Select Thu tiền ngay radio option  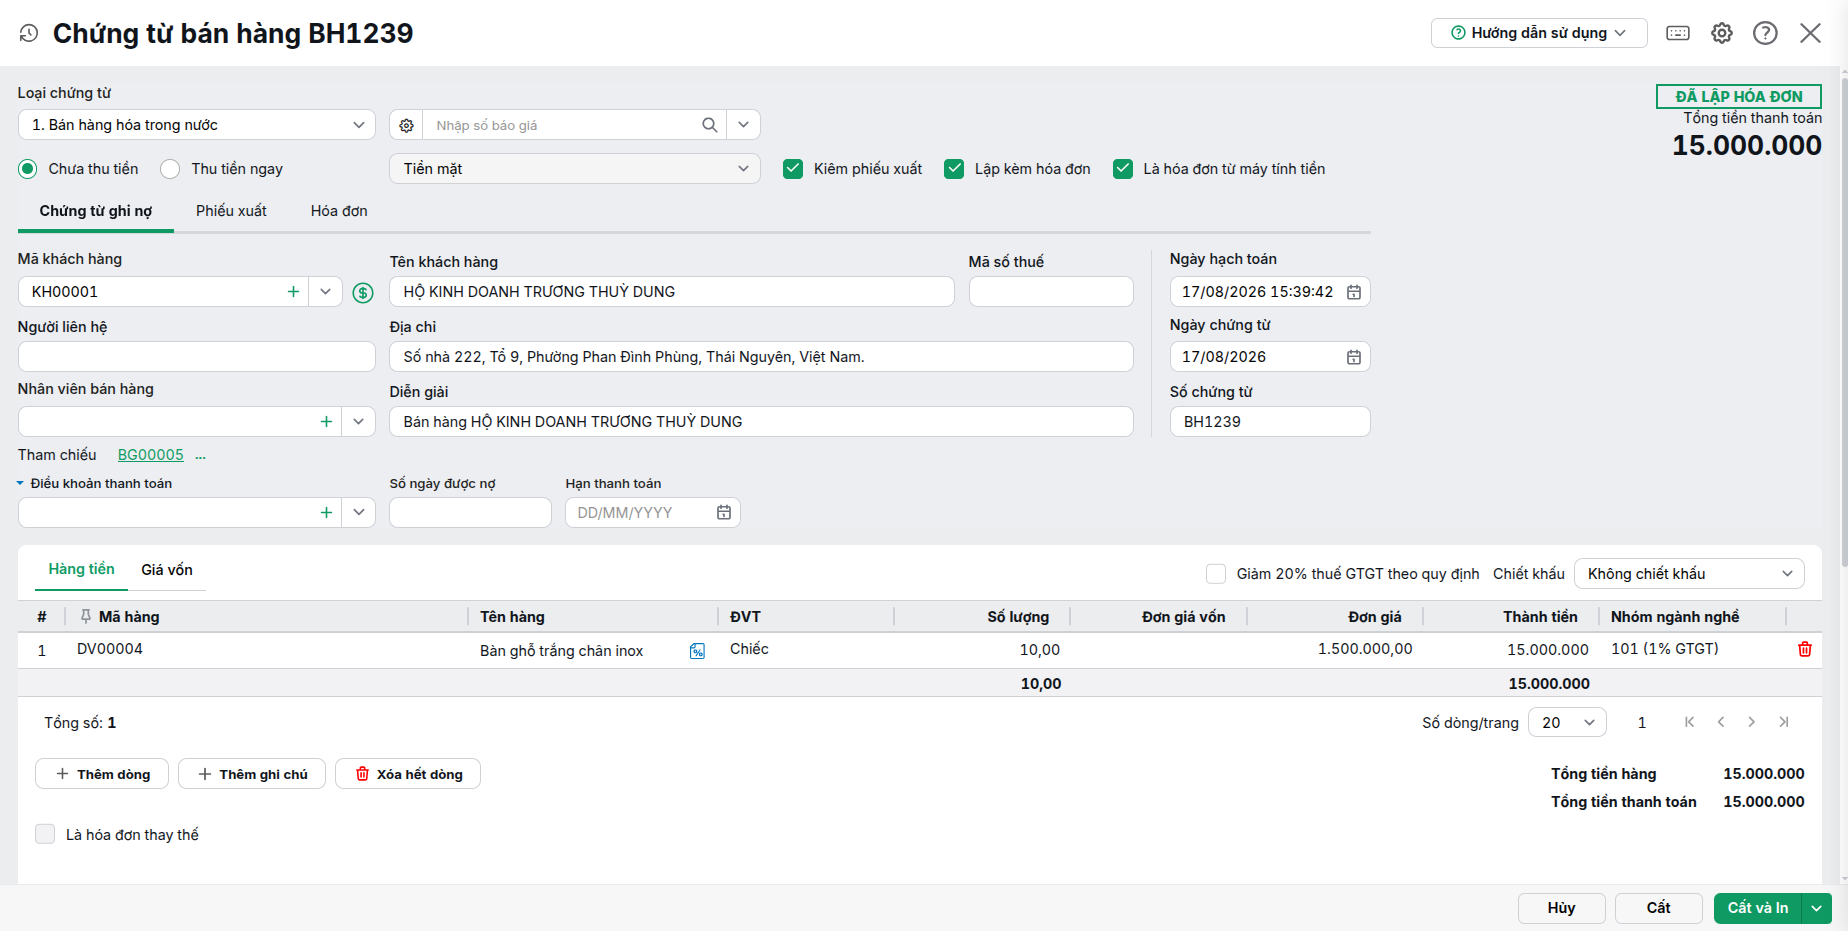tap(171, 169)
